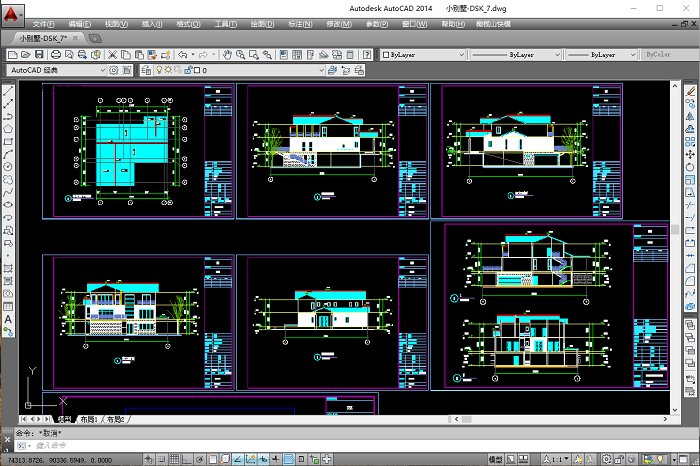This screenshot has width=700, height=466.
Task: Toggle Ortho mode in status bar
Action: pyautogui.click(x=187, y=459)
